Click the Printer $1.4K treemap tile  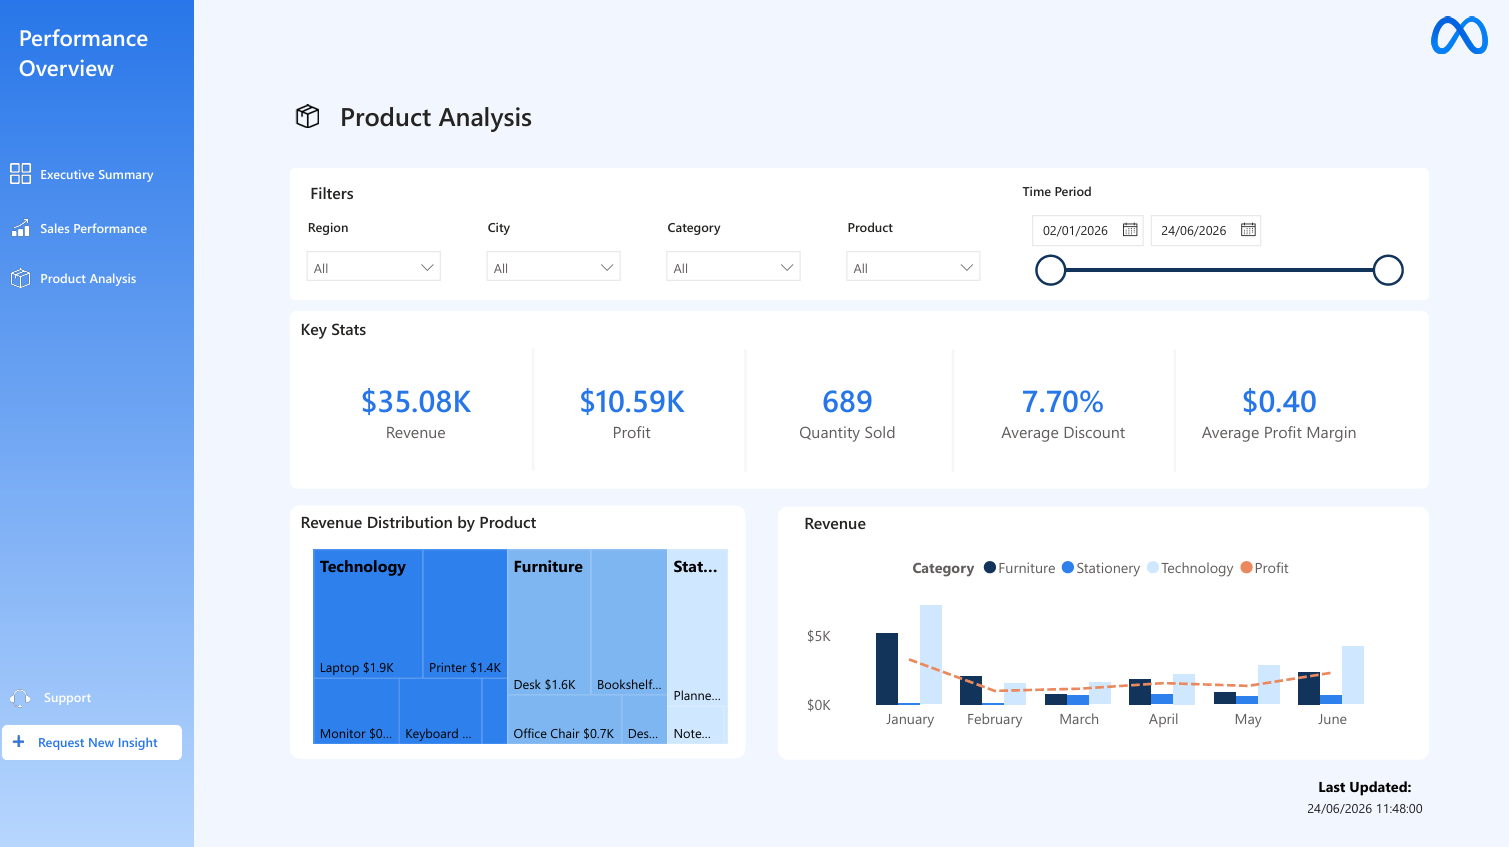[465, 613]
